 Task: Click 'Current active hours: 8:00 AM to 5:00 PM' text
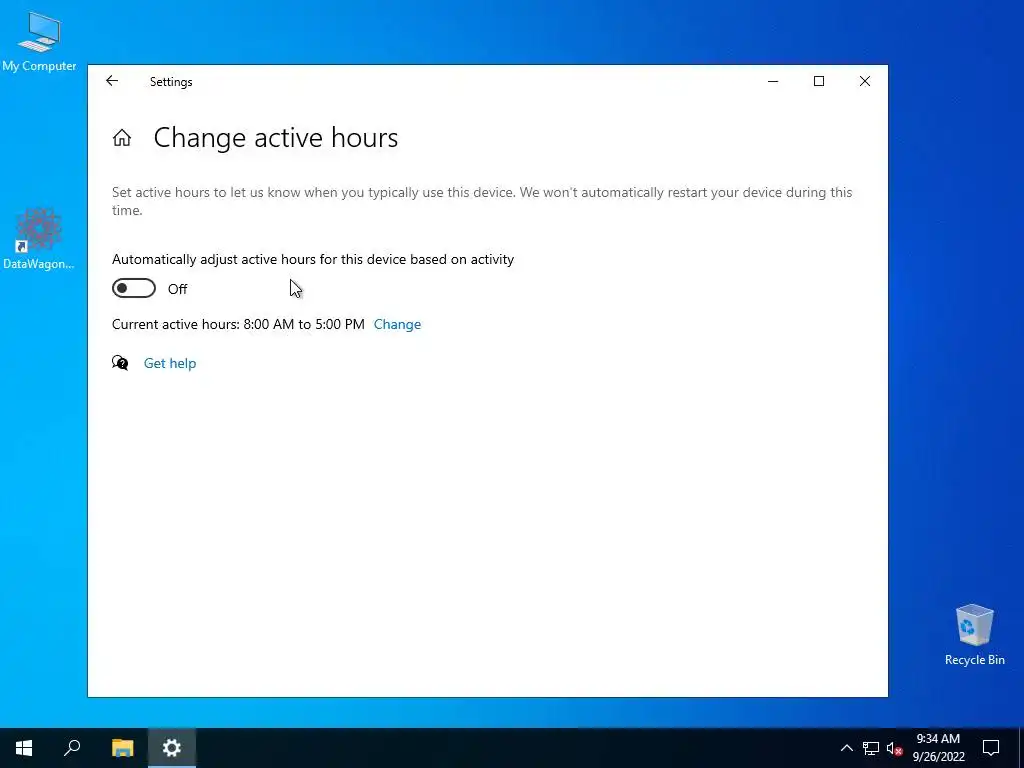238,325
